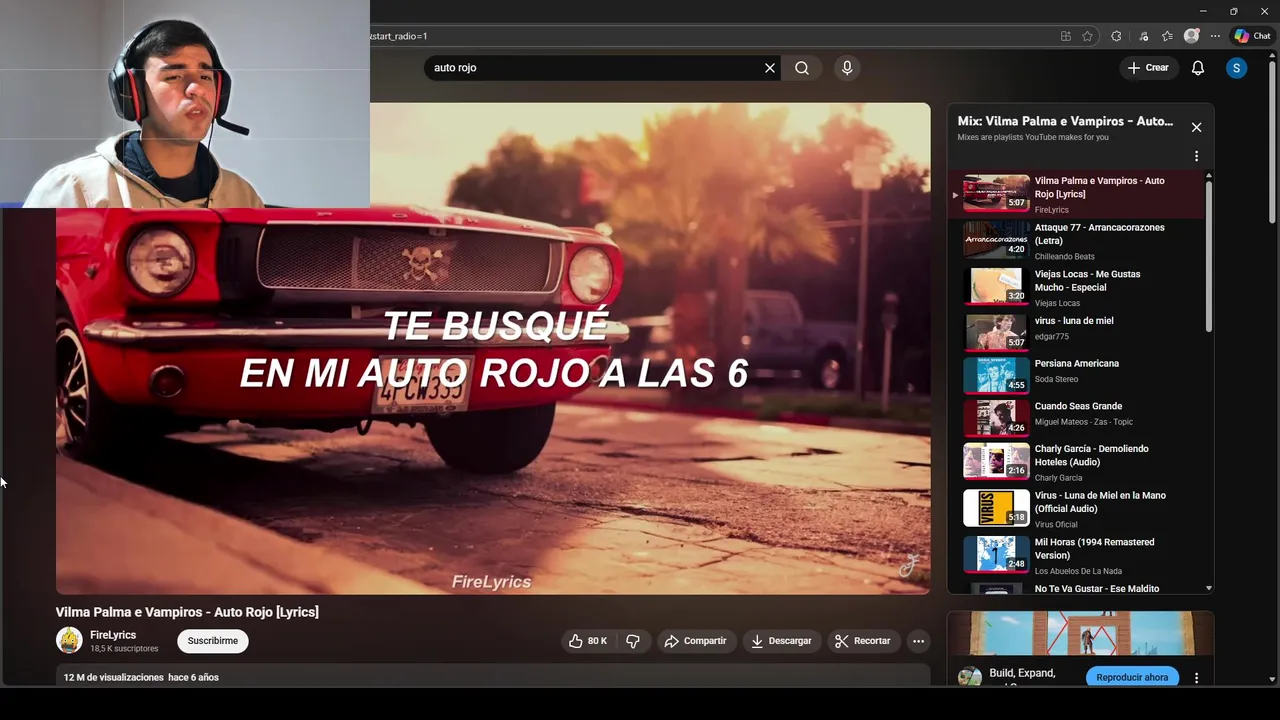
Task: Pause video by clicking the player
Action: [493, 349]
